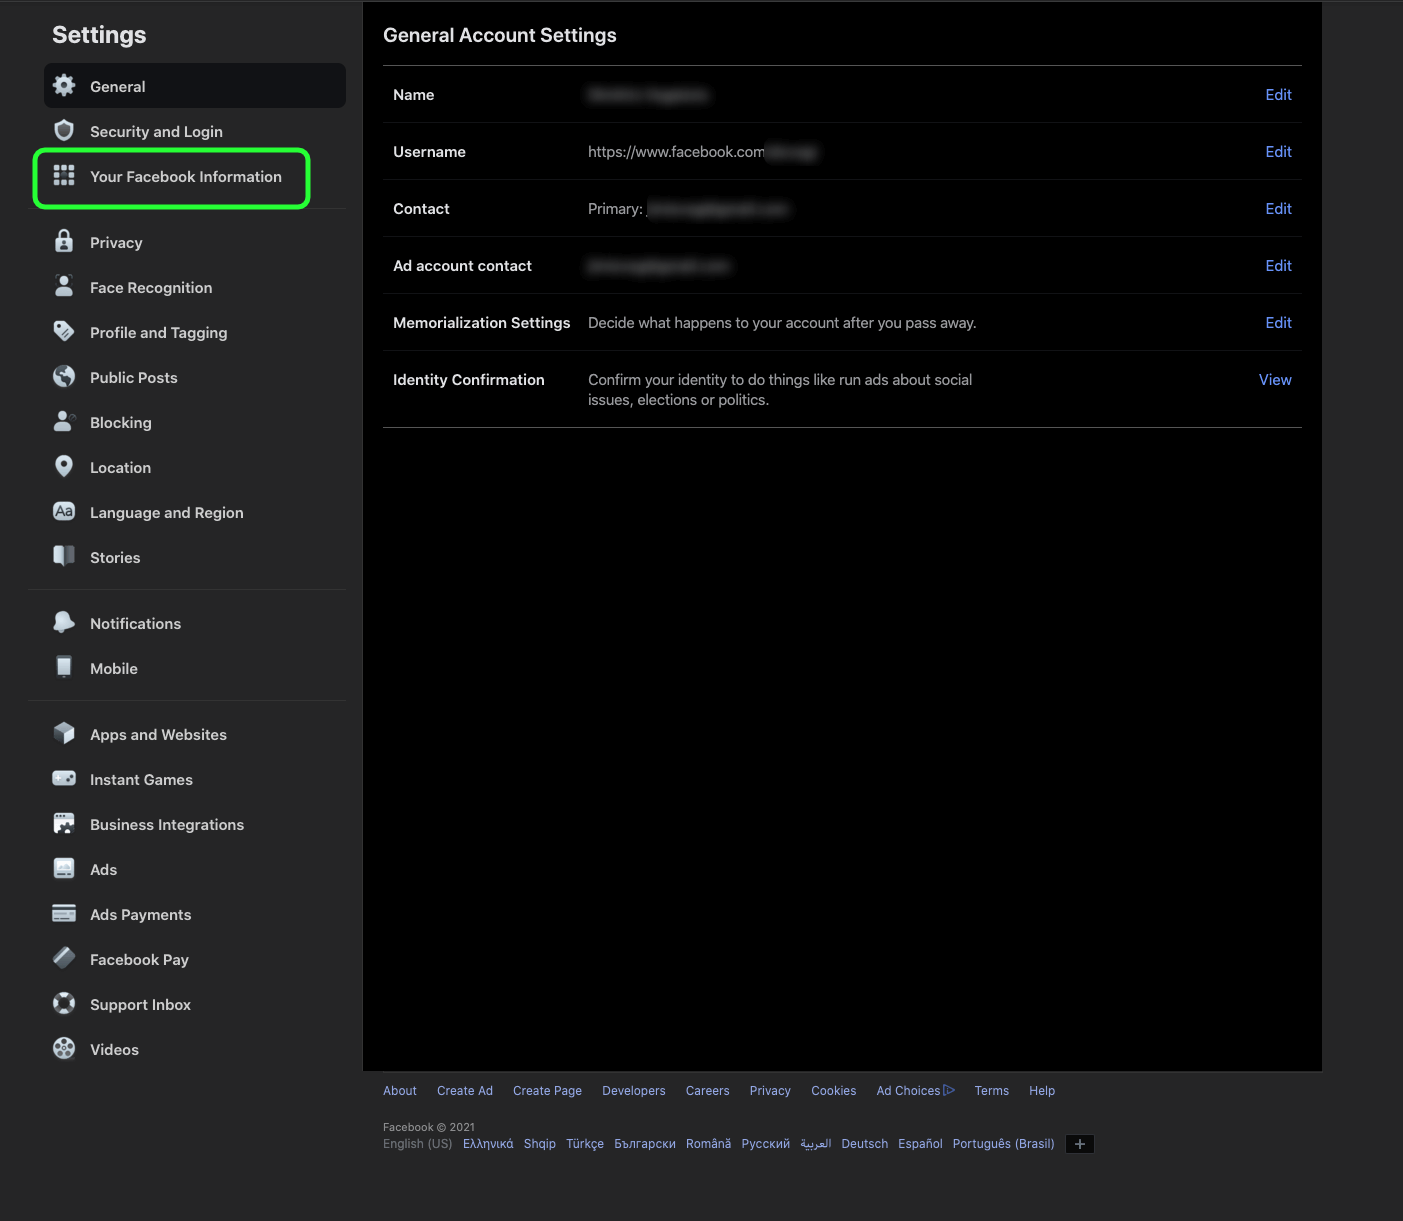This screenshot has width=1403, height=1221.
Task: Click the Notifications bell icon
Action: 64,623
